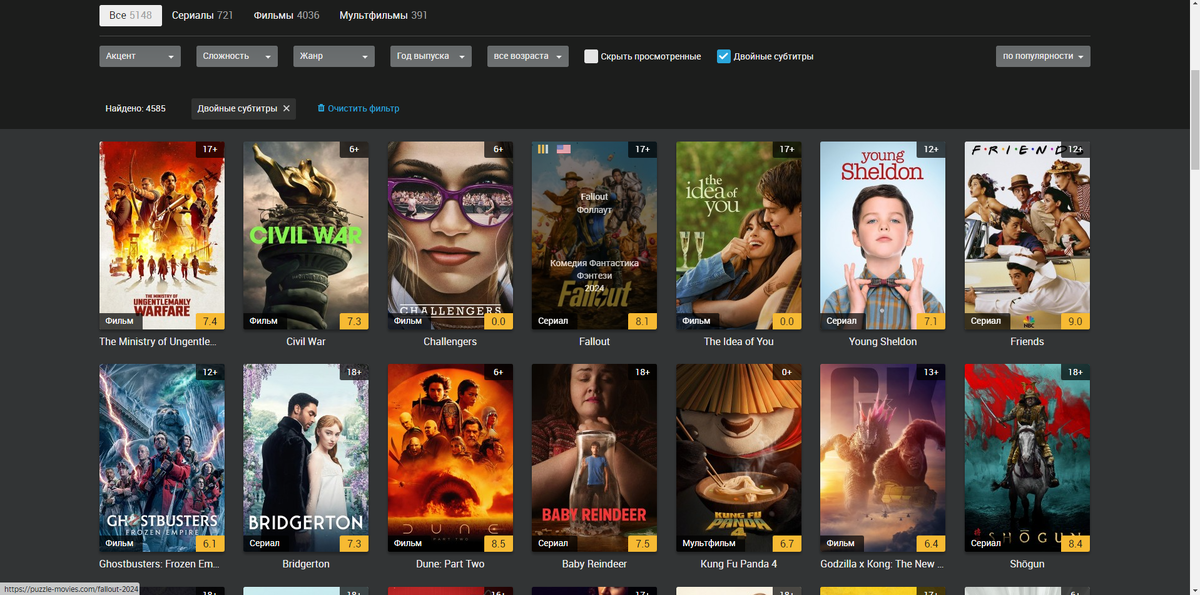The height and width of the screenshot is (595, 1200).
Task: Click the Ghostbusters: Frozen Em... title text
Action: (158, 564)
